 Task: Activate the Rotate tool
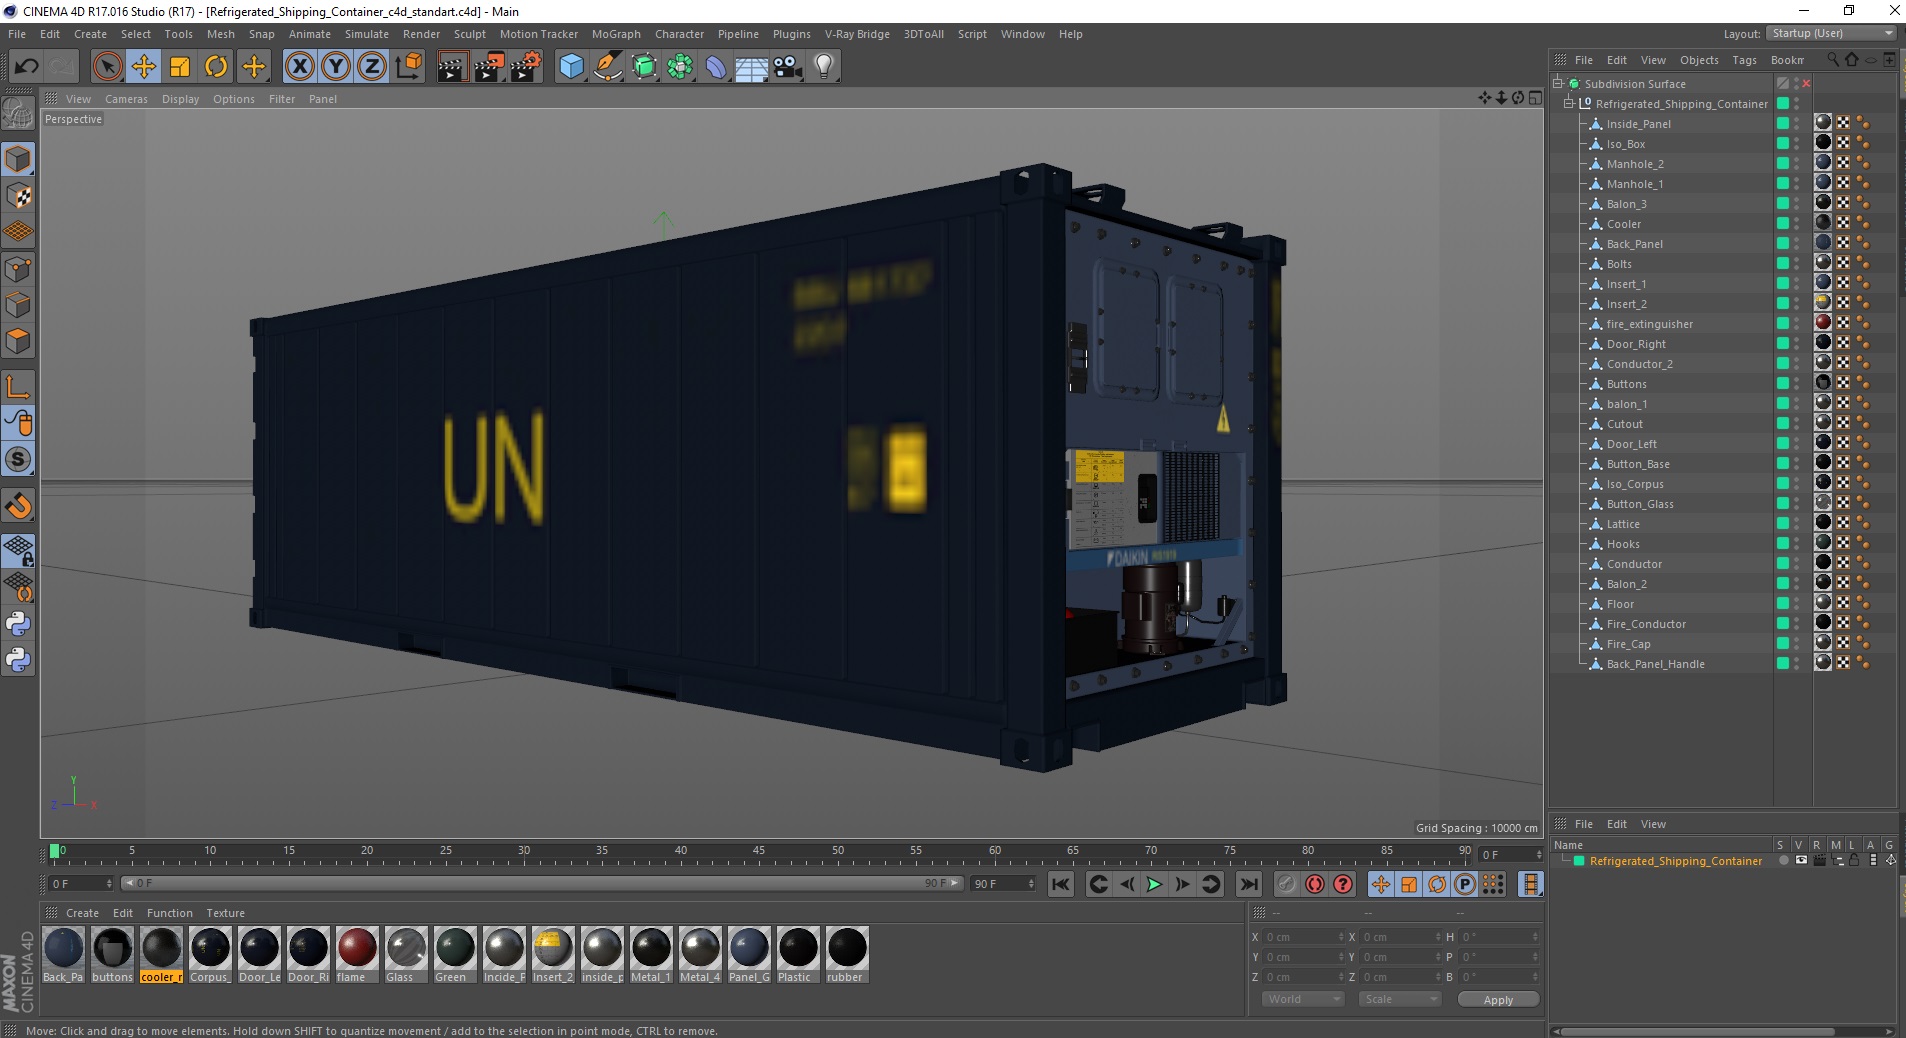click(216, 67)
